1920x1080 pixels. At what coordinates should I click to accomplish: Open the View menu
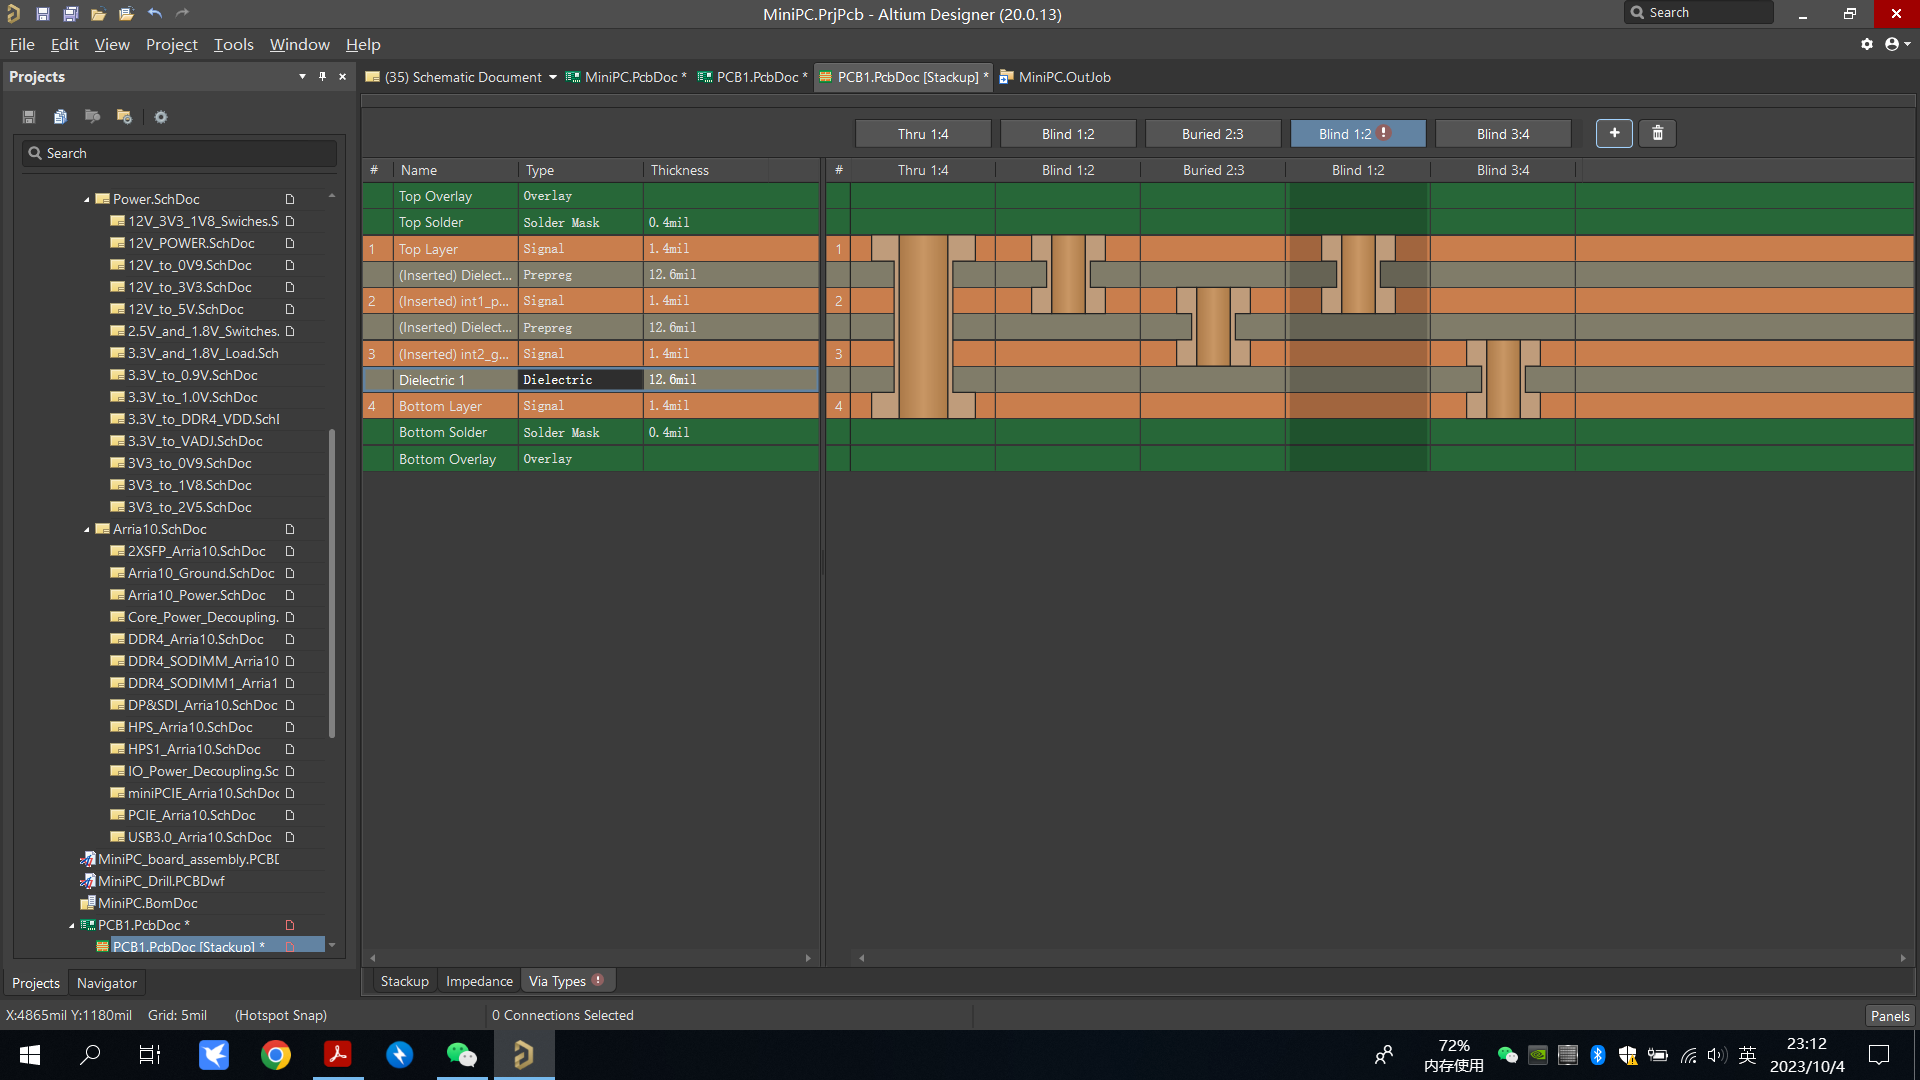(112, 44)
